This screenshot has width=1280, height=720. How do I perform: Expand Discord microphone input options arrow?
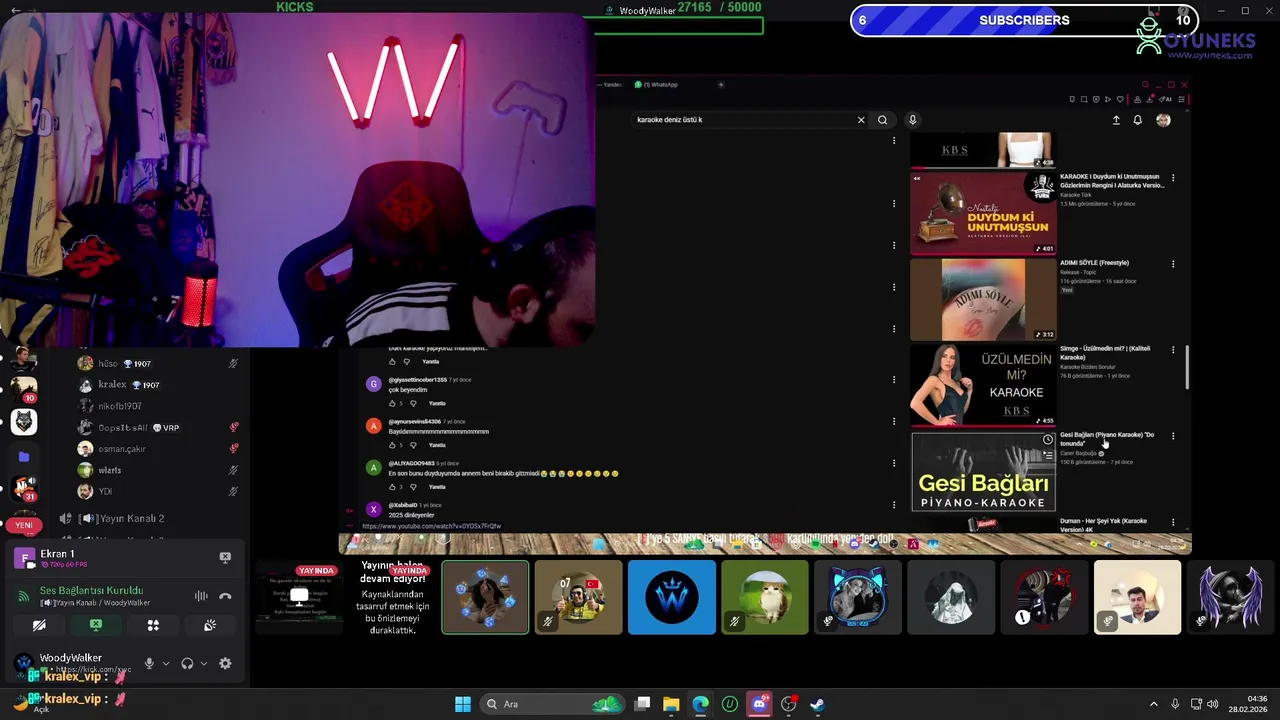(x=166, y=663)
